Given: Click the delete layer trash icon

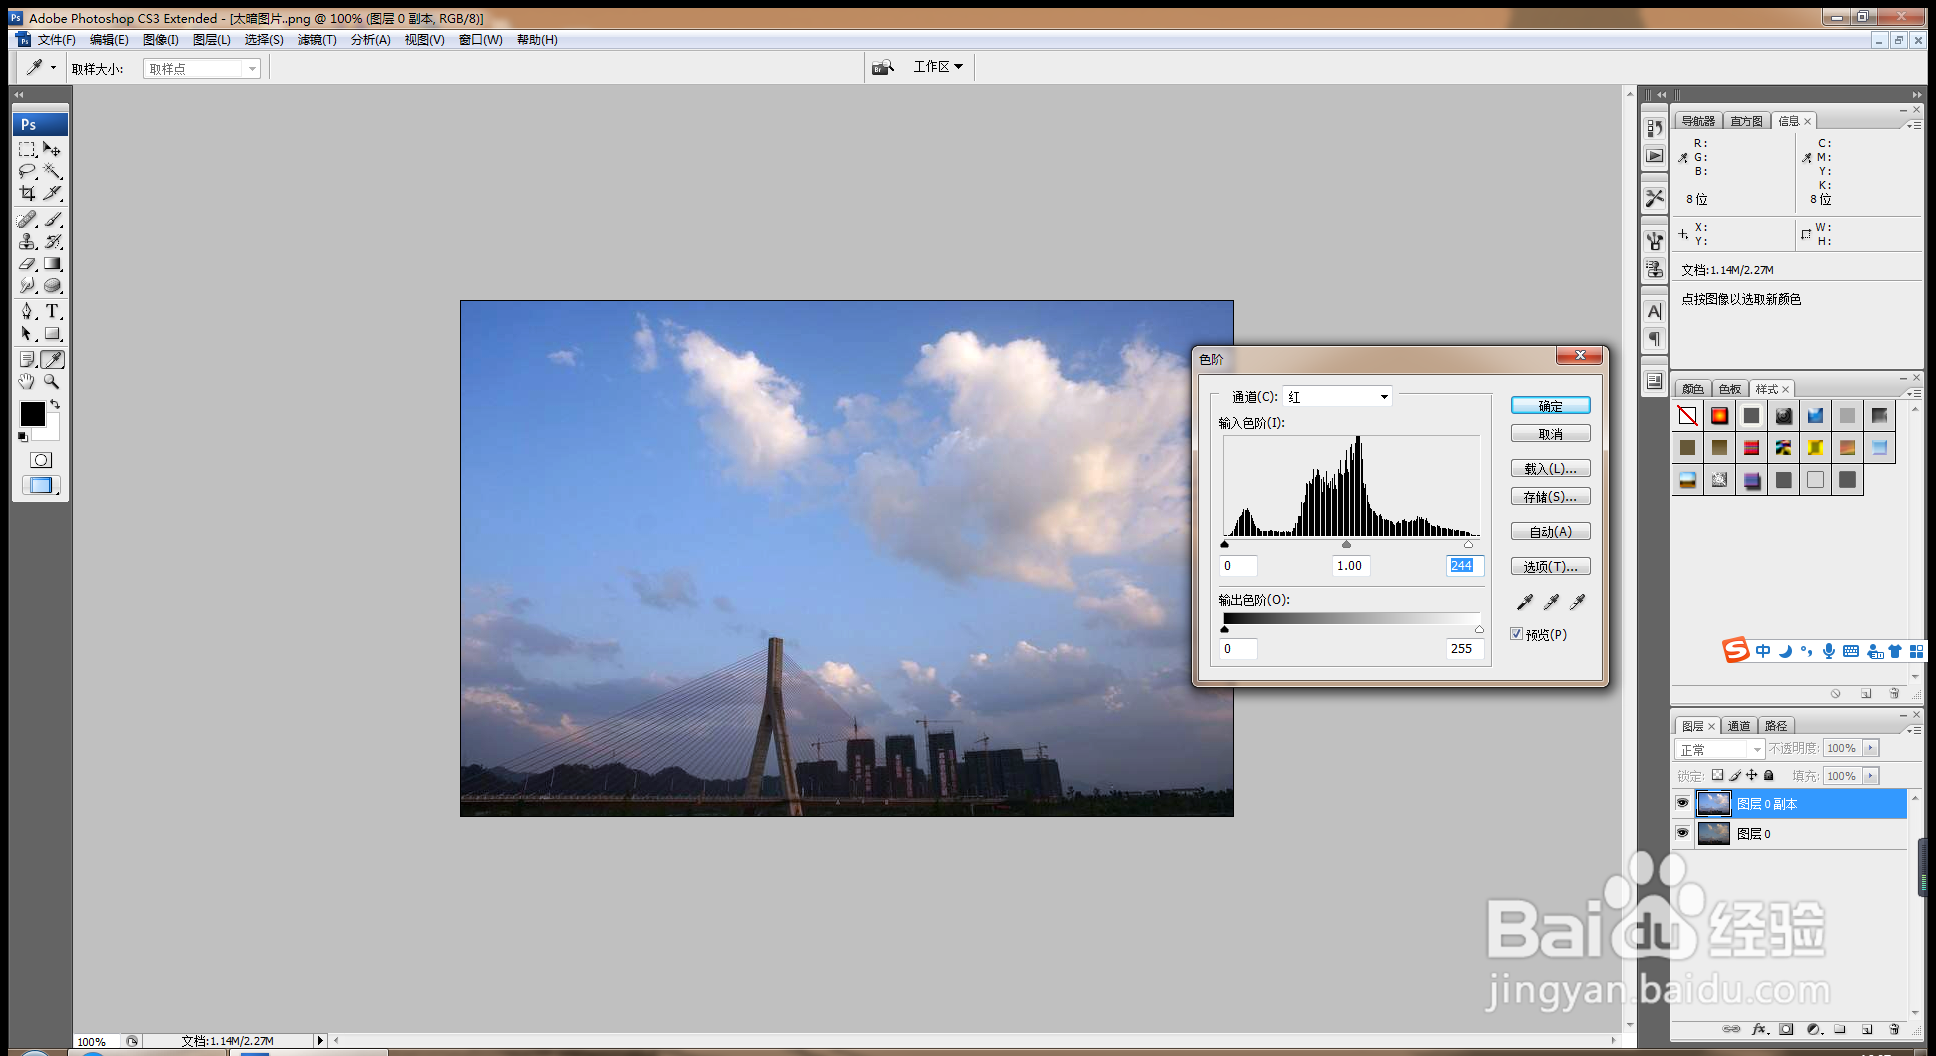Looking at the screenshot, I should pos(1894,1029).
